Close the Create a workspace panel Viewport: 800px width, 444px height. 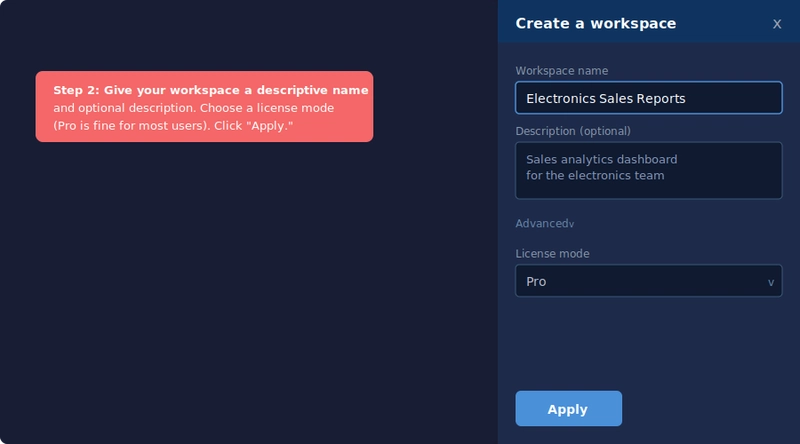(x=777, y=24)
